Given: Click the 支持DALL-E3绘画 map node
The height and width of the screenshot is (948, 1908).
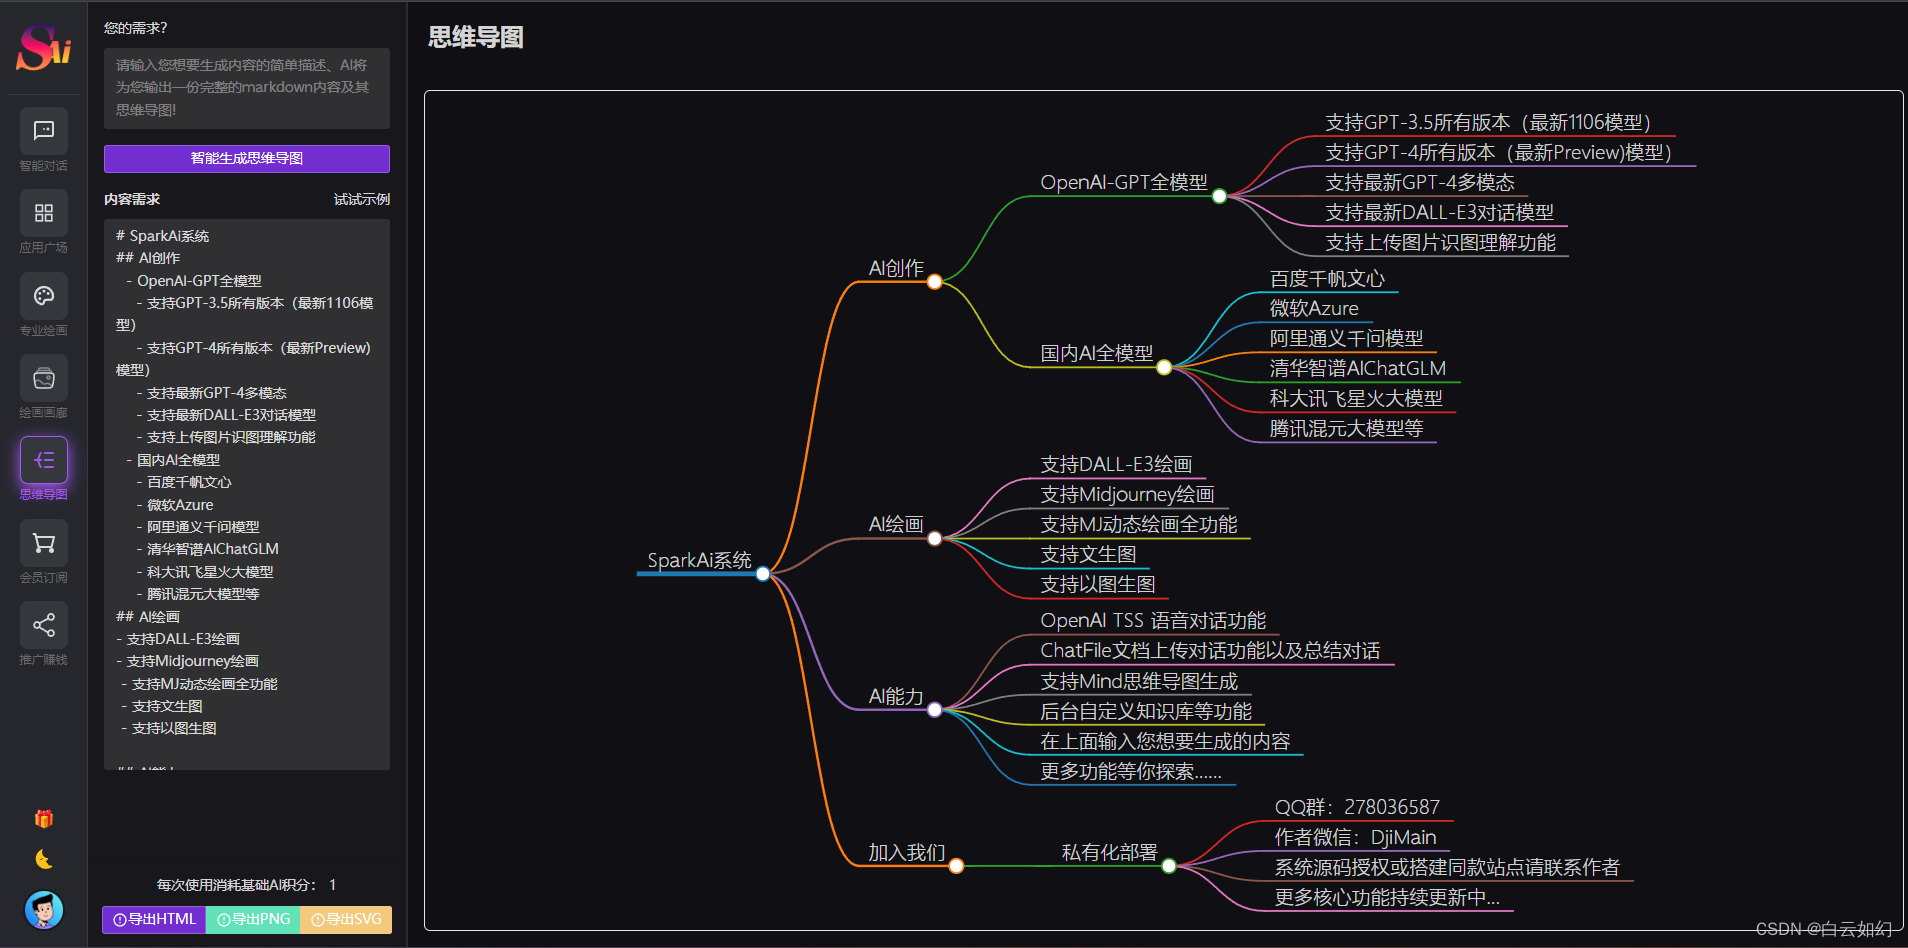Looking at the screenshot, I should (1116, 464).
